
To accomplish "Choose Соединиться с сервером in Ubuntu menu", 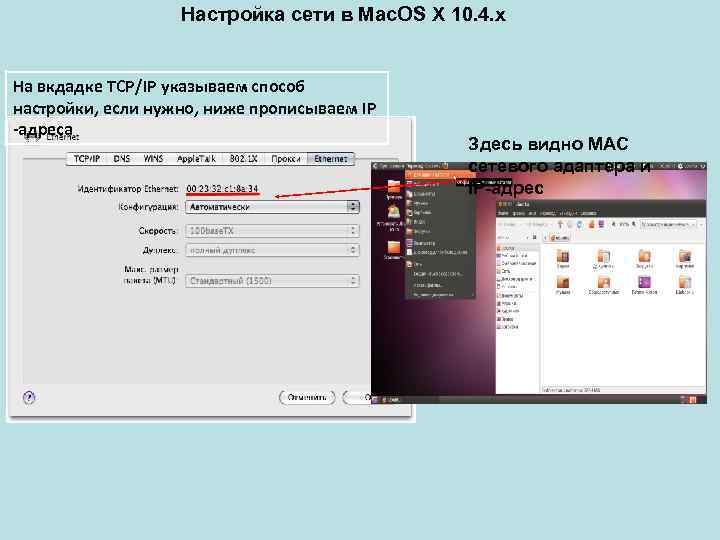I will 438,275.
